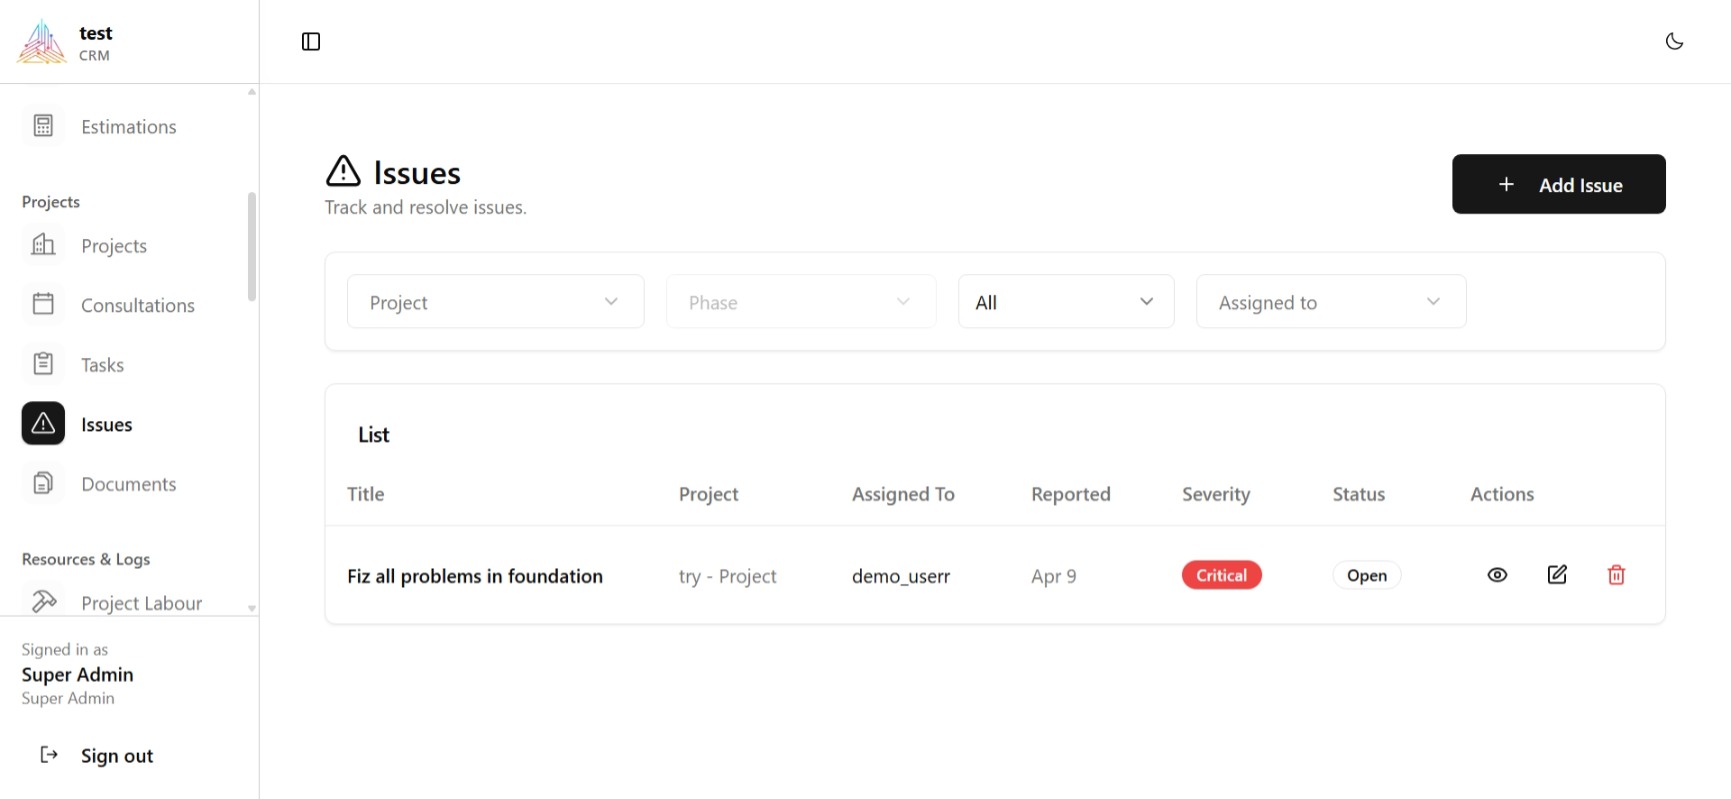
Task: Click the 'Apr 9' reported date
Action: point(1054,576)
